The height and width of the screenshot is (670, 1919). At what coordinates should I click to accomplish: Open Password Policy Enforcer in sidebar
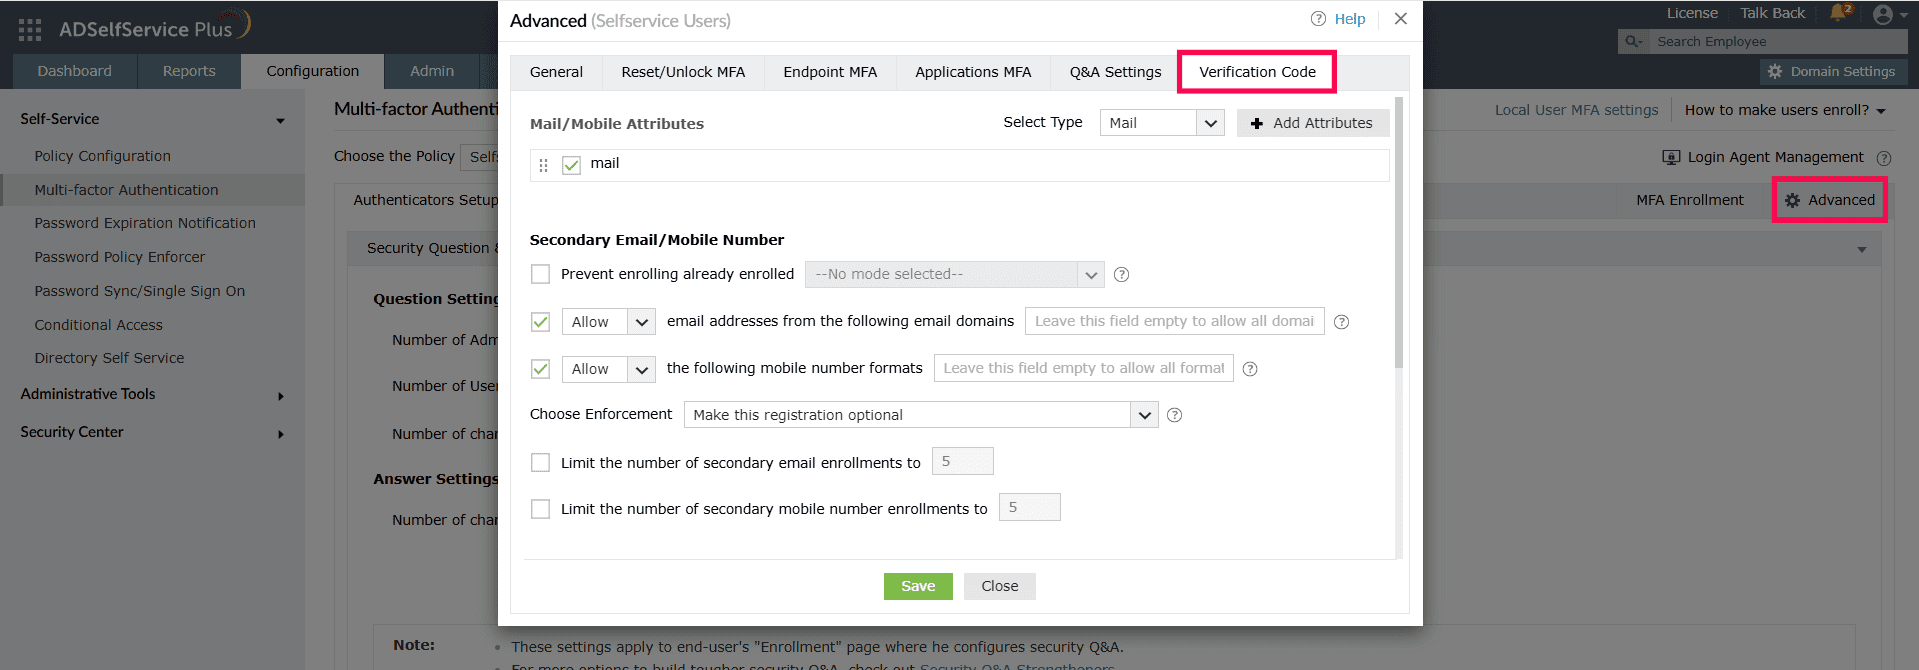(119, 257)
